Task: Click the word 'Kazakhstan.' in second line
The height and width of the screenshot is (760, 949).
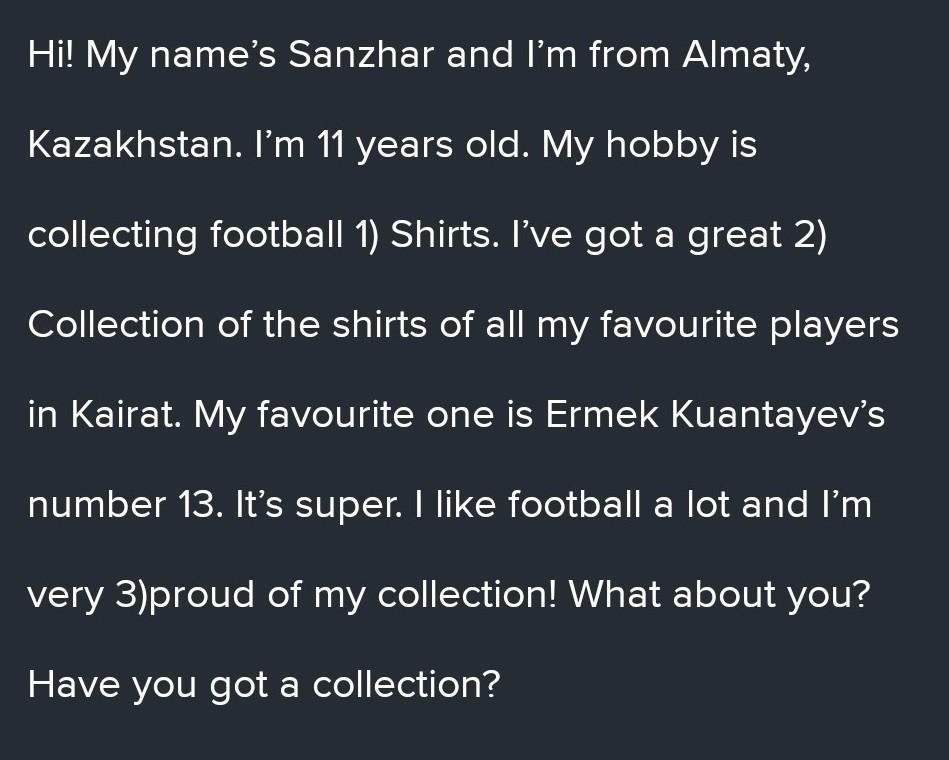Action: [135, 146]
